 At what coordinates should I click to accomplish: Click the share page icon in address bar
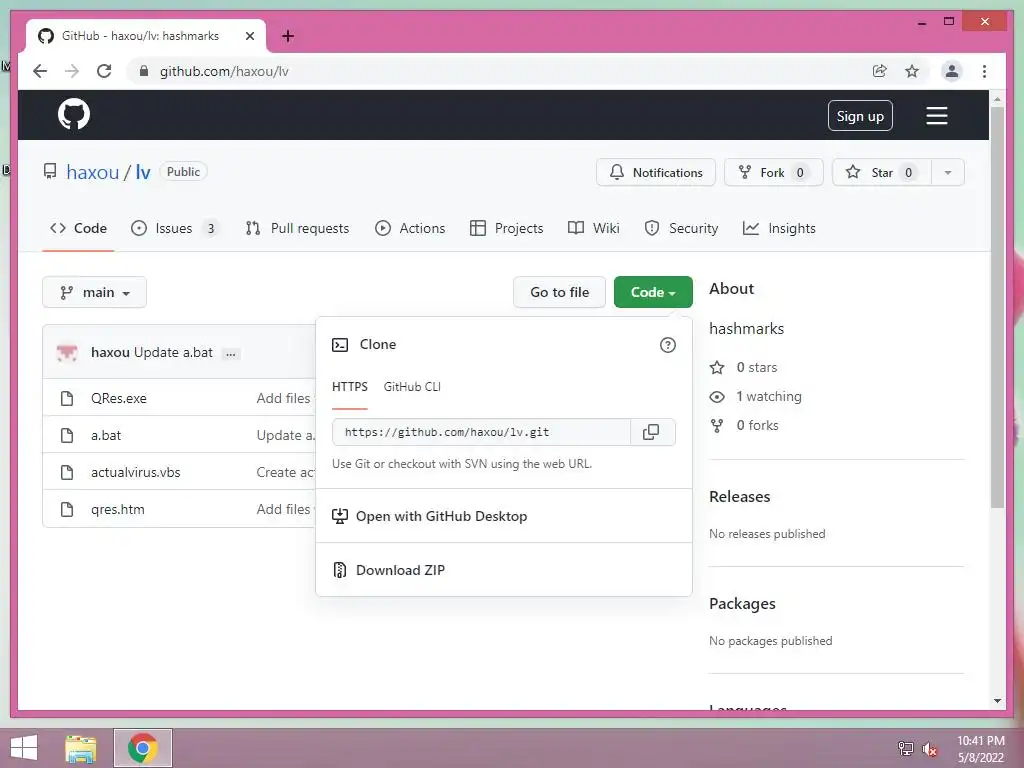pos(880,71)
